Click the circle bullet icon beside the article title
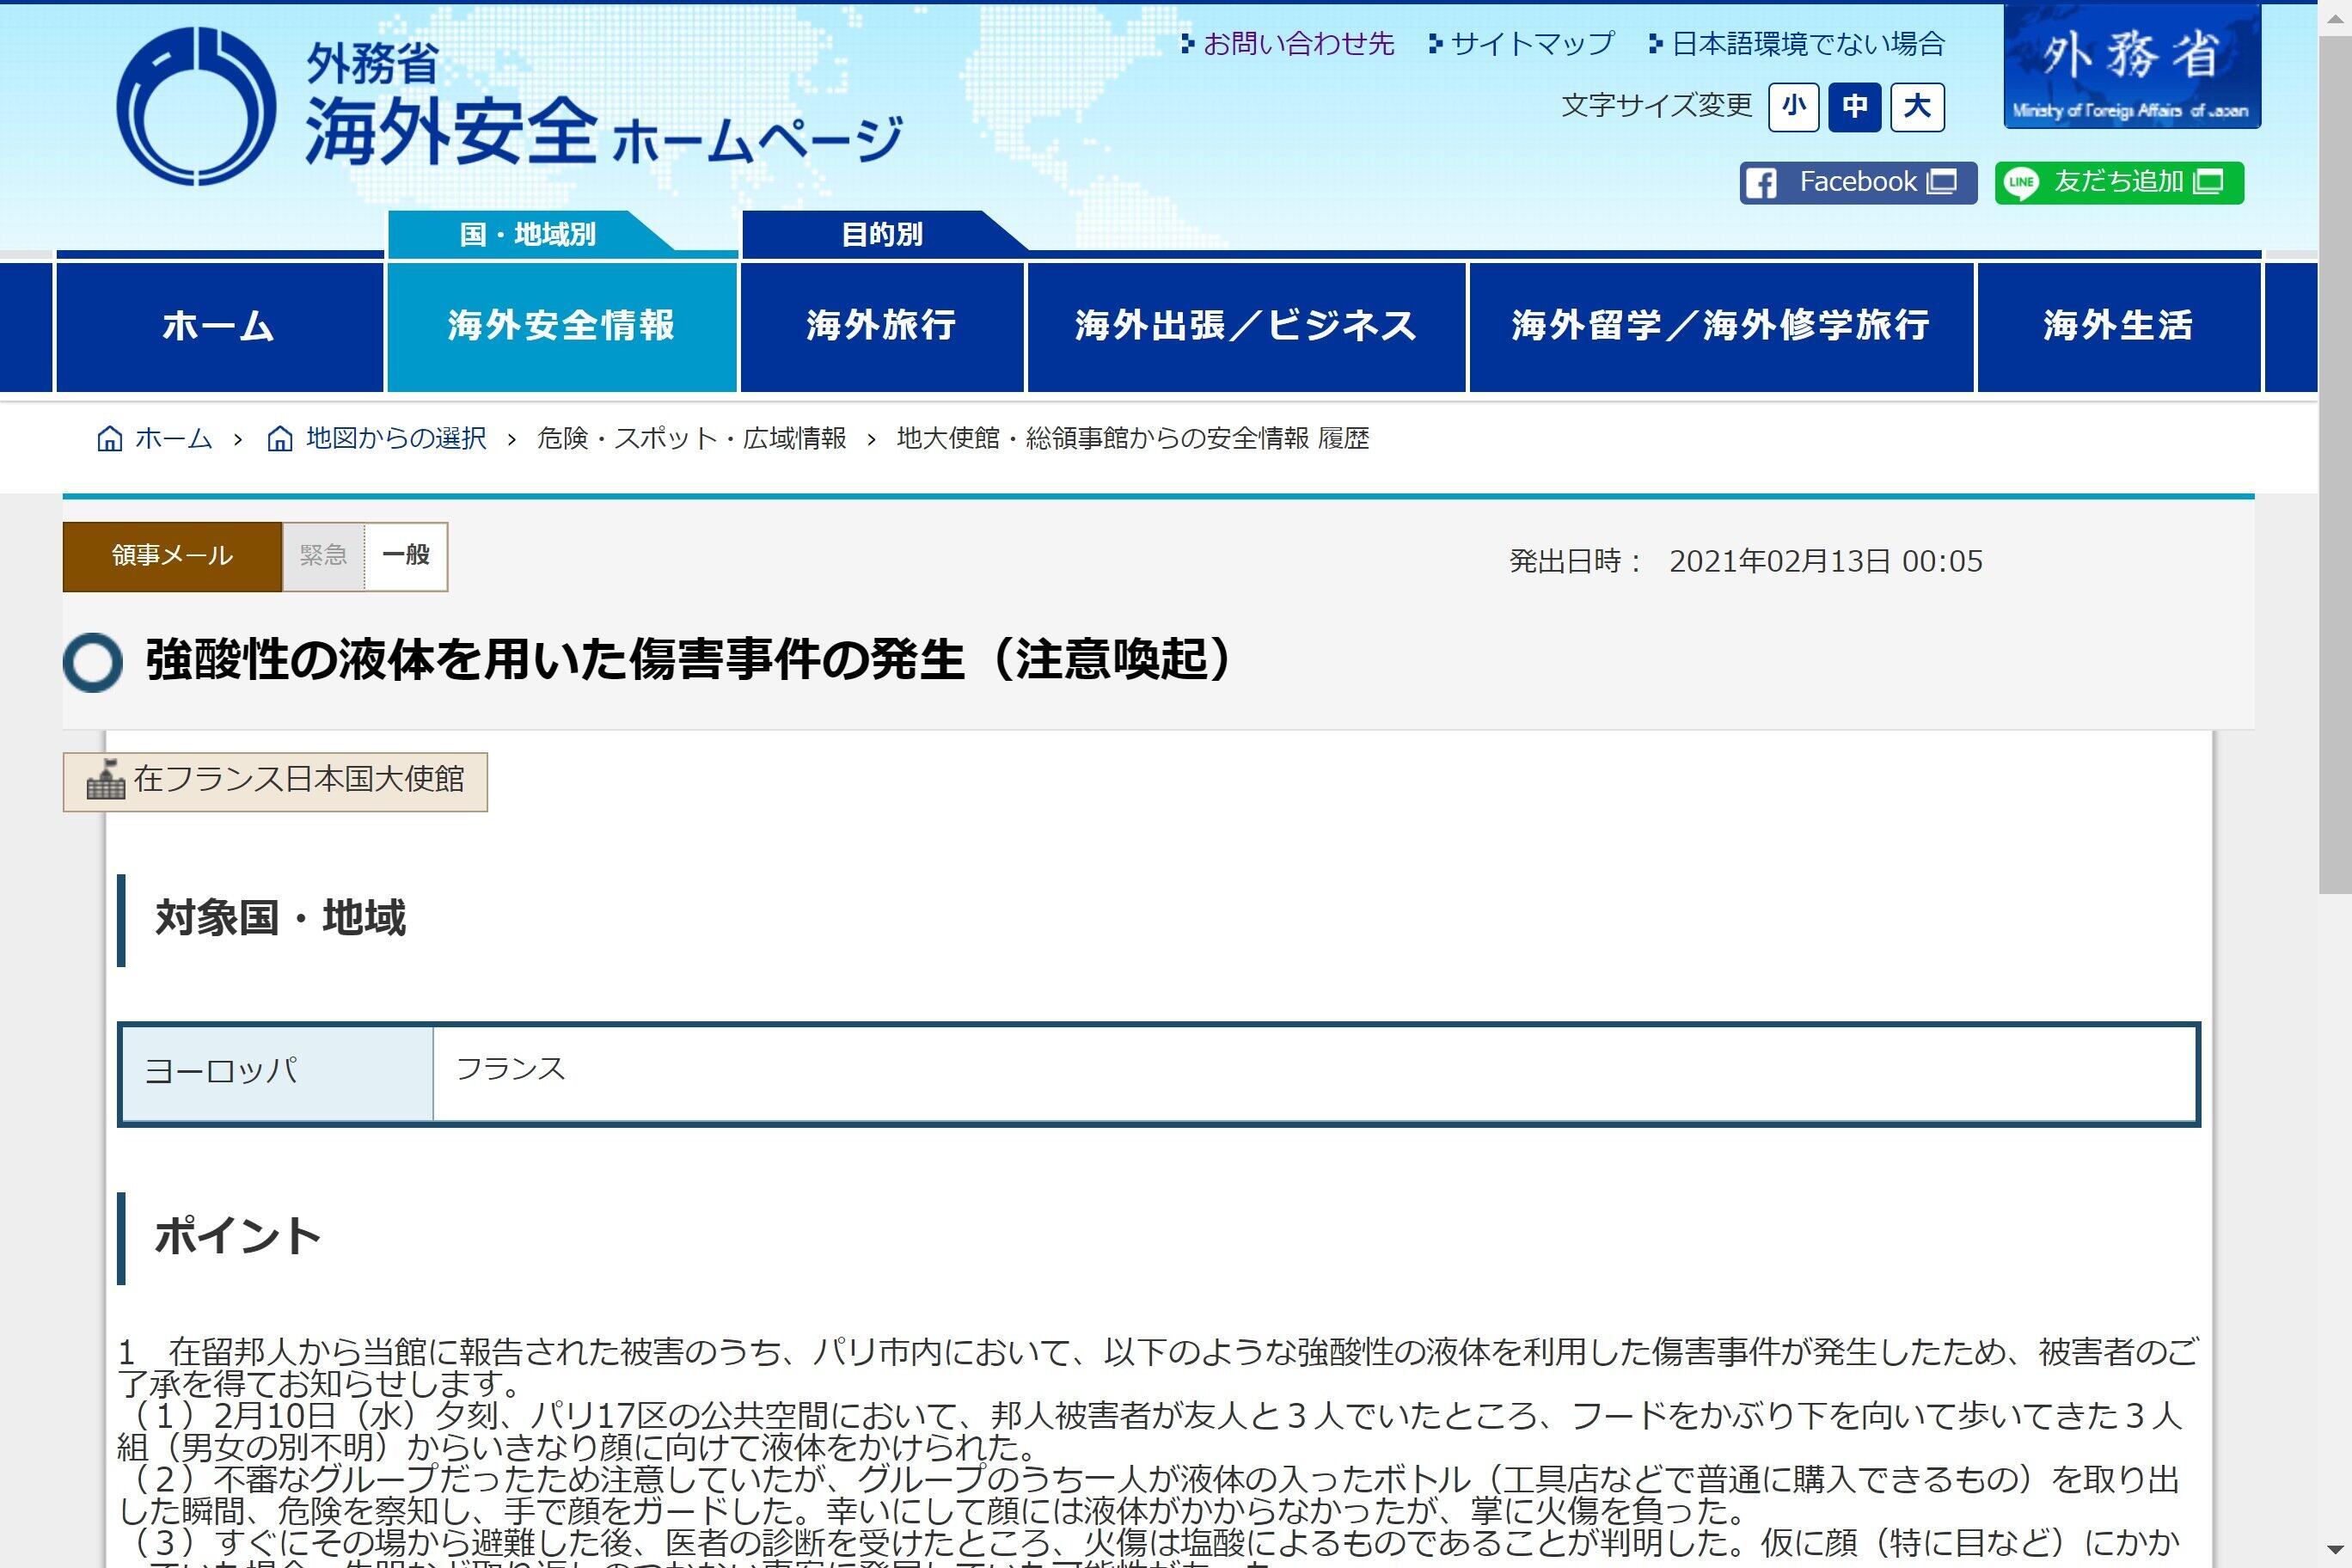 click(93, 662)
